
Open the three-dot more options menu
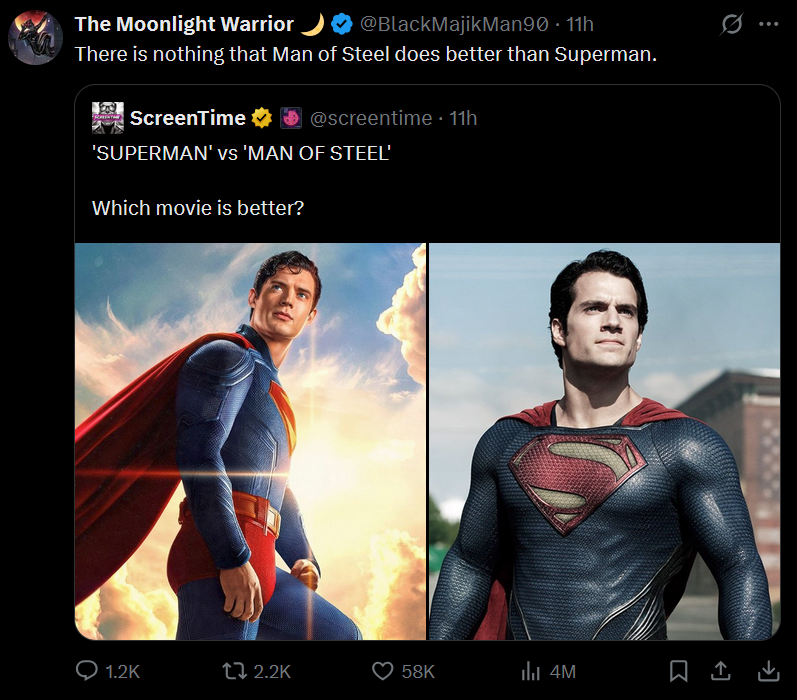(x=768, y=24)
